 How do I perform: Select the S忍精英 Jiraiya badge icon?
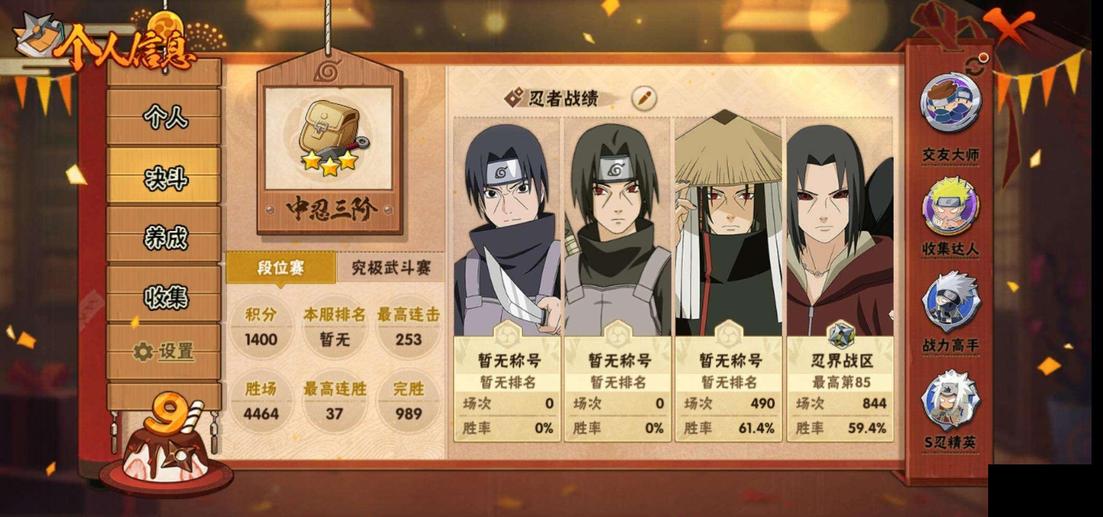950,400
